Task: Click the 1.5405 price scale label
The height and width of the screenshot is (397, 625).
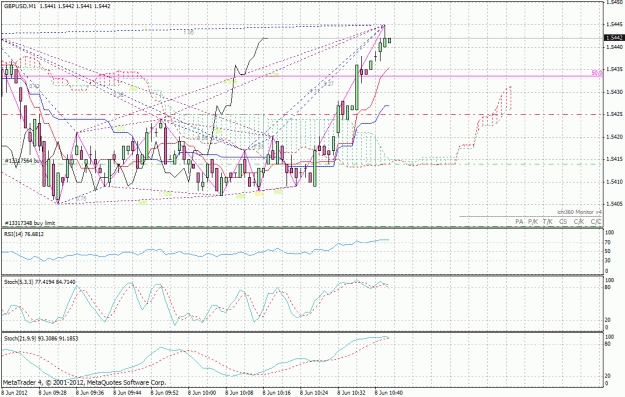Action: click(614, 204)
